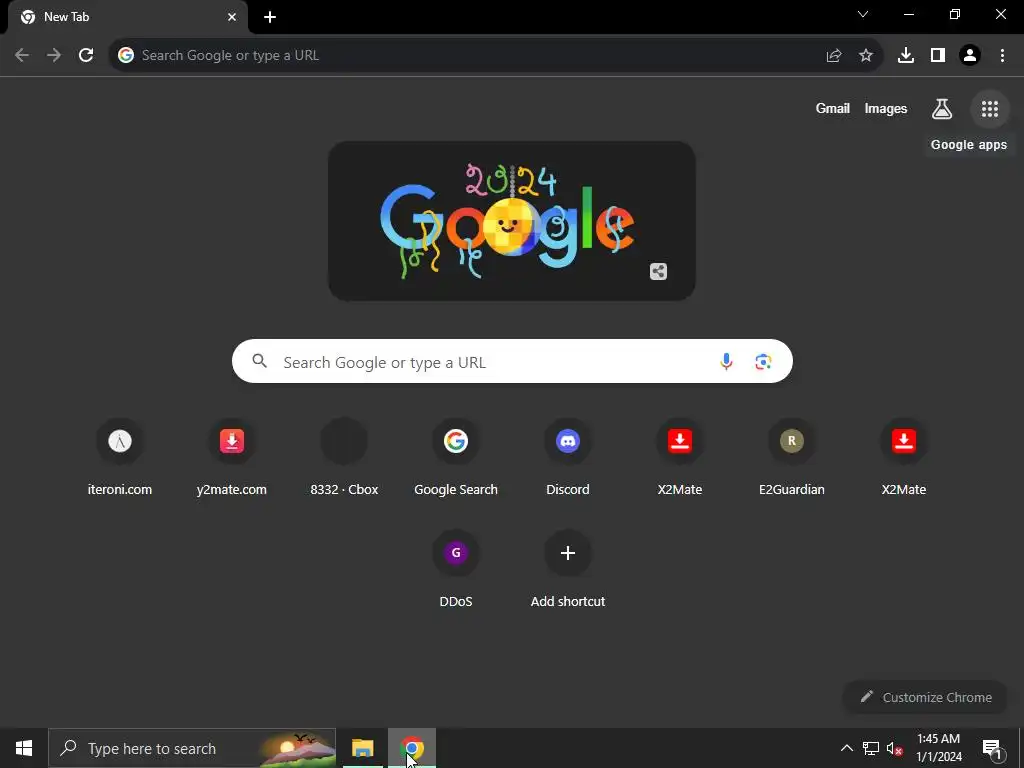Reload the page

tap(86, 56)
